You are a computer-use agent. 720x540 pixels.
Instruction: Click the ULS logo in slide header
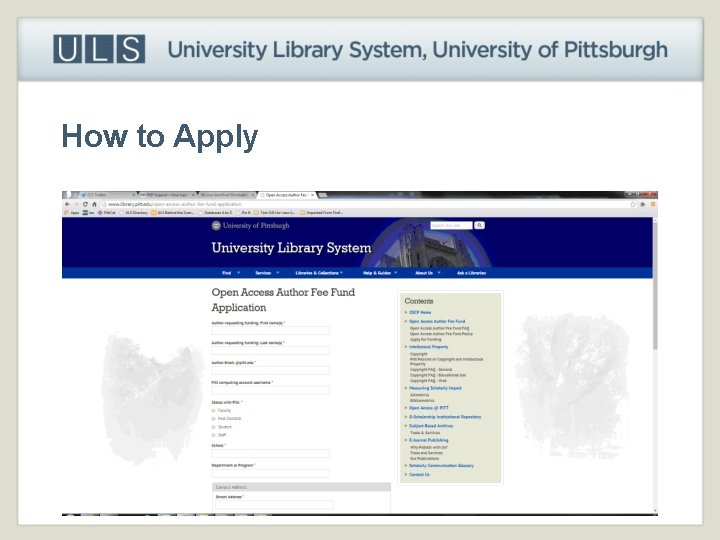click(x=99, y=49)
